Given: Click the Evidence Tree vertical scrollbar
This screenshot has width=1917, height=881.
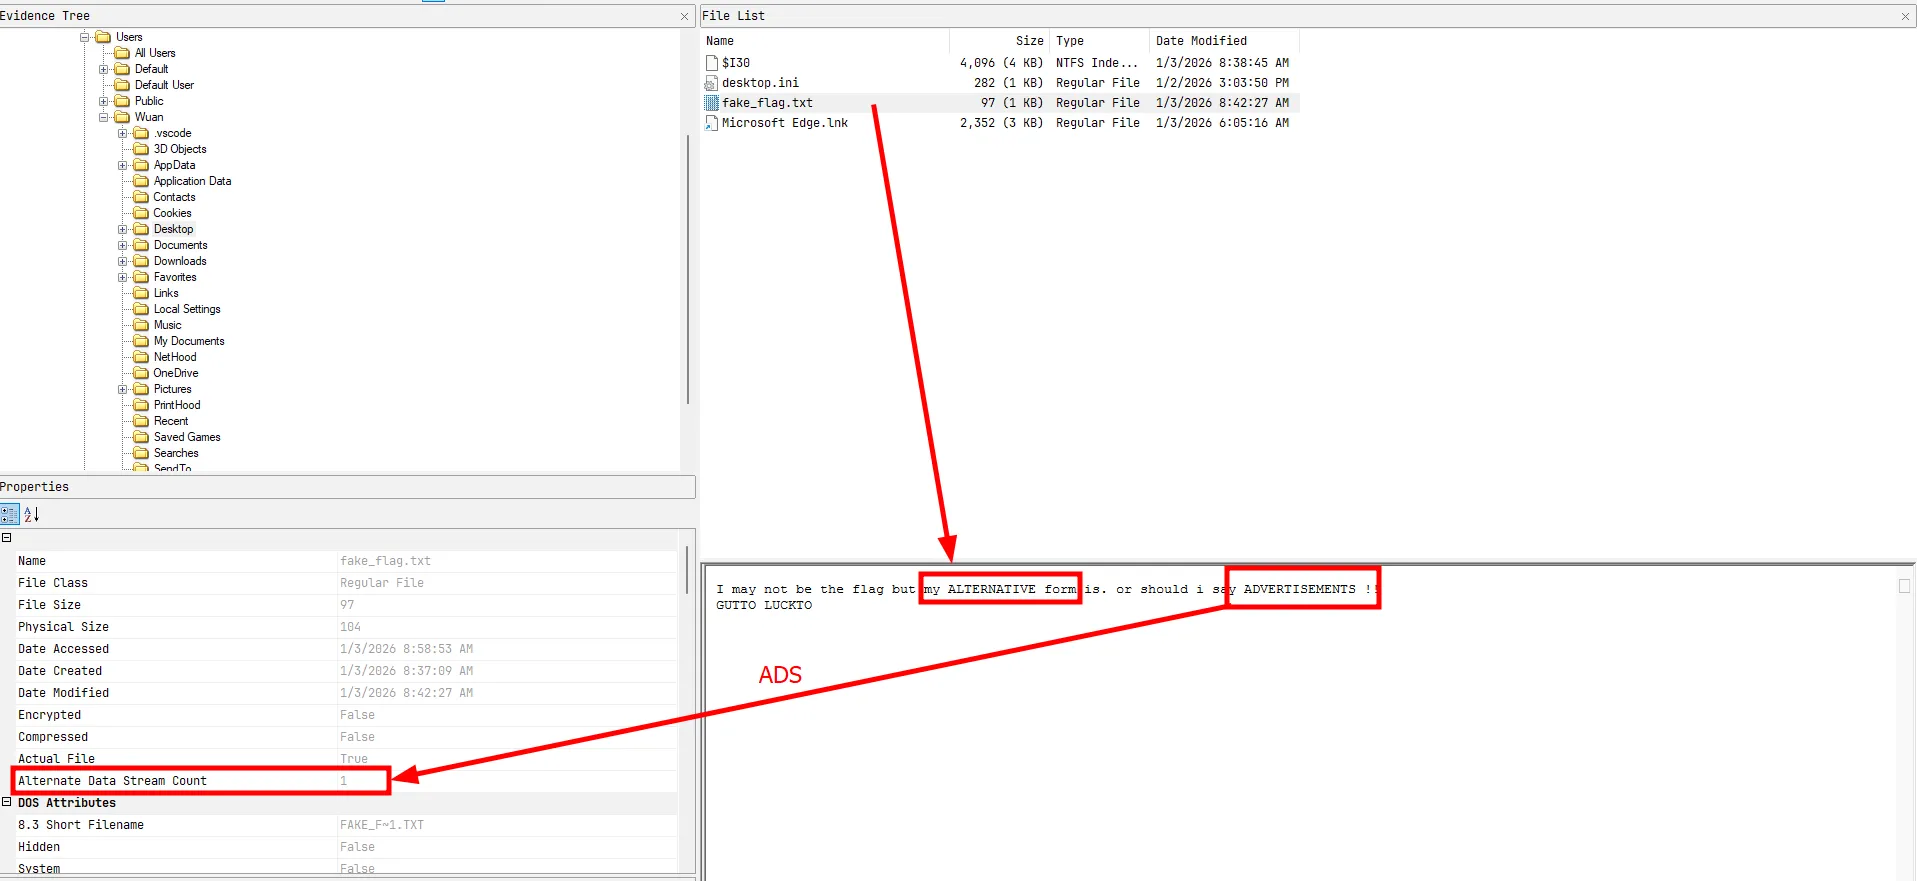Looking at the screenshot, I should (687, 270).
